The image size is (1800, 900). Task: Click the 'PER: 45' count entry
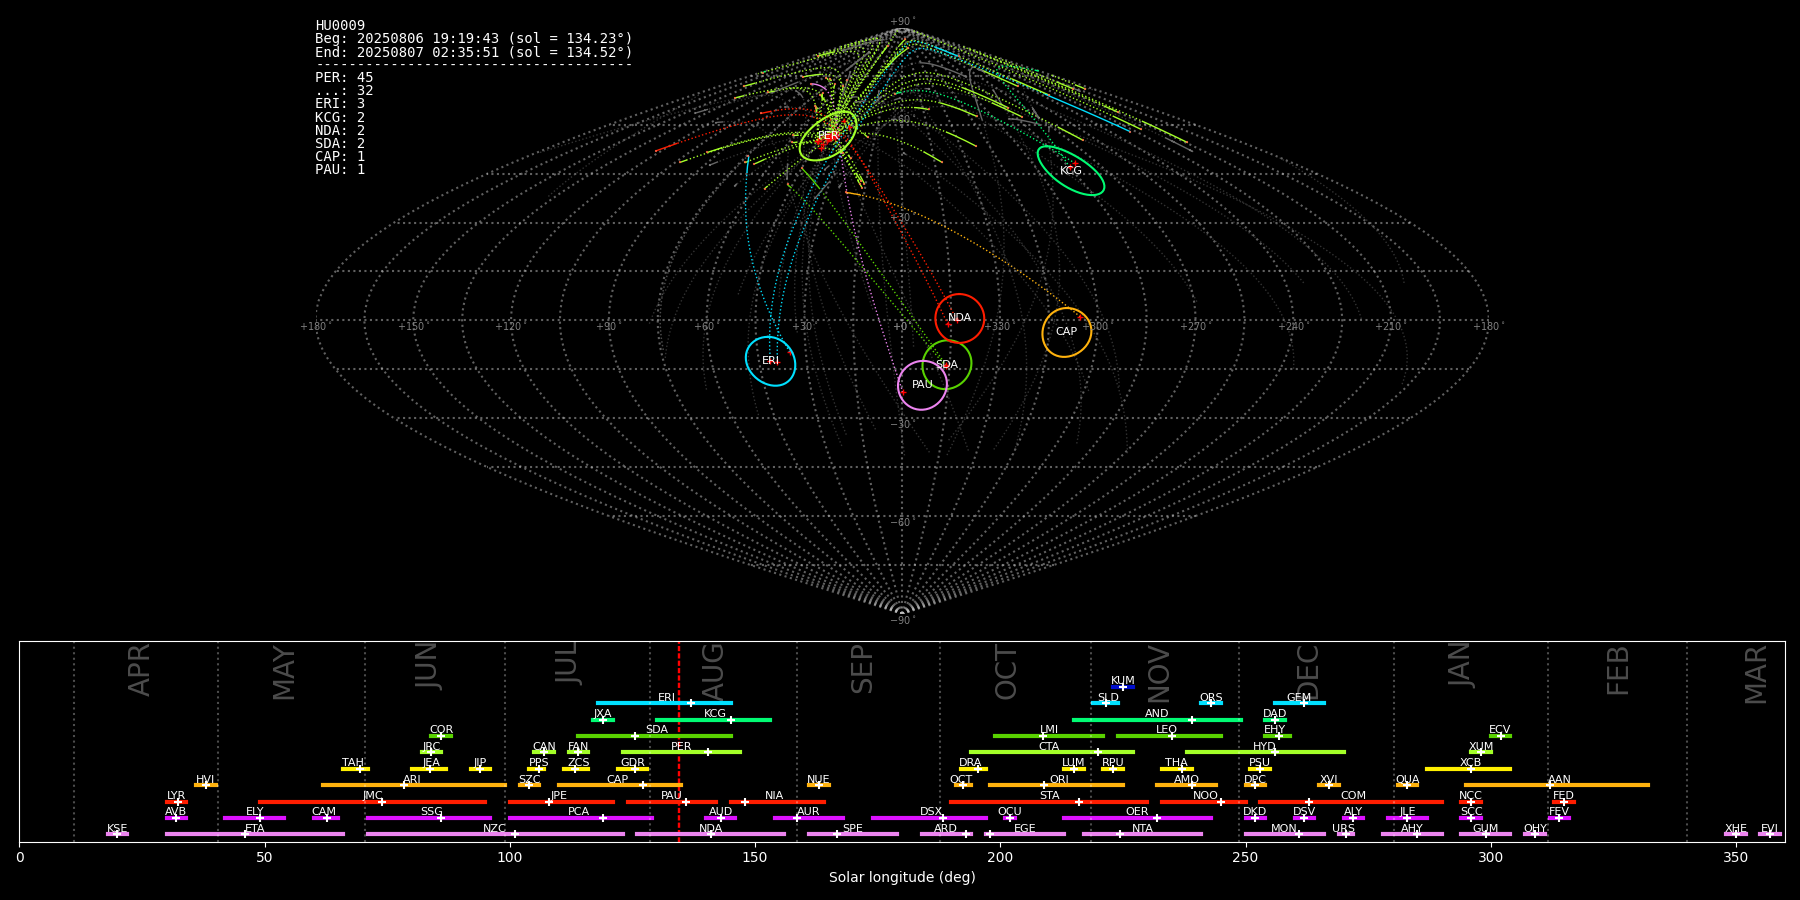tap(344, 78)
